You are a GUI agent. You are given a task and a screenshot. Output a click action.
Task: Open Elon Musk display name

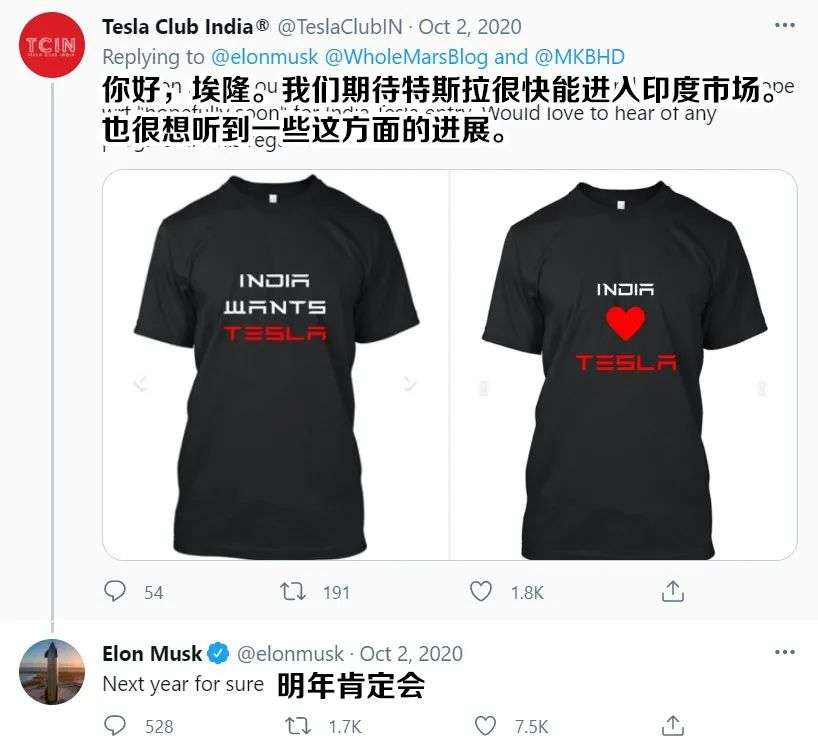coord(152,653)
